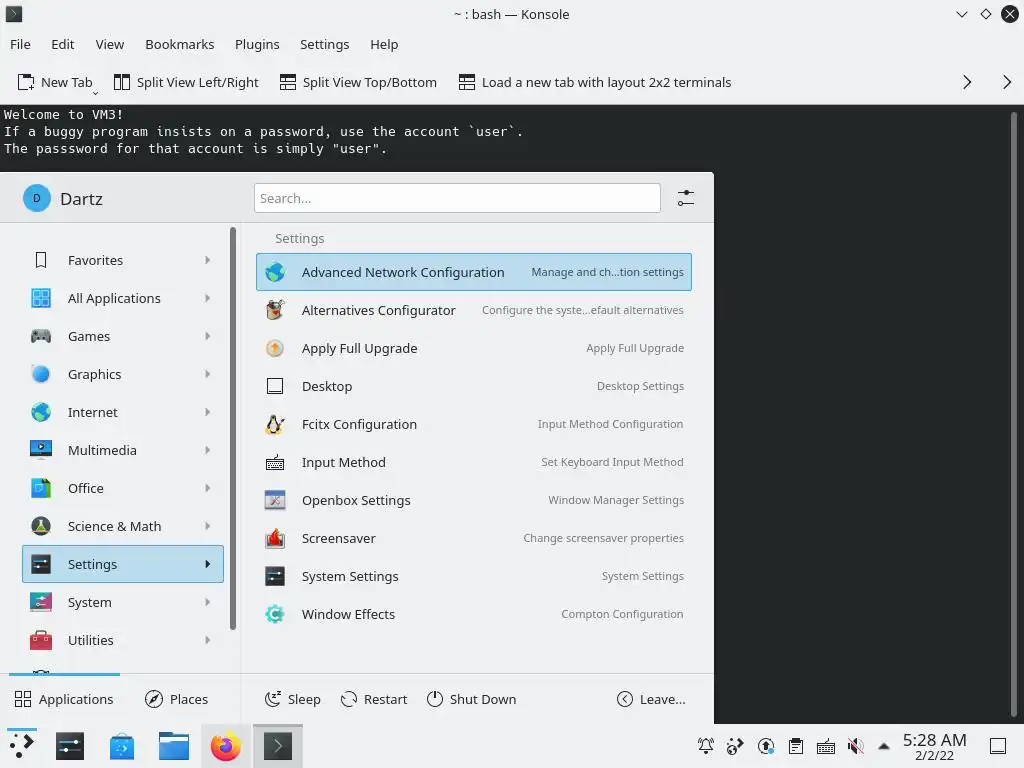Click Split View Top/Bottom
Screen dimensions: 1024x768
coord(359,82)
